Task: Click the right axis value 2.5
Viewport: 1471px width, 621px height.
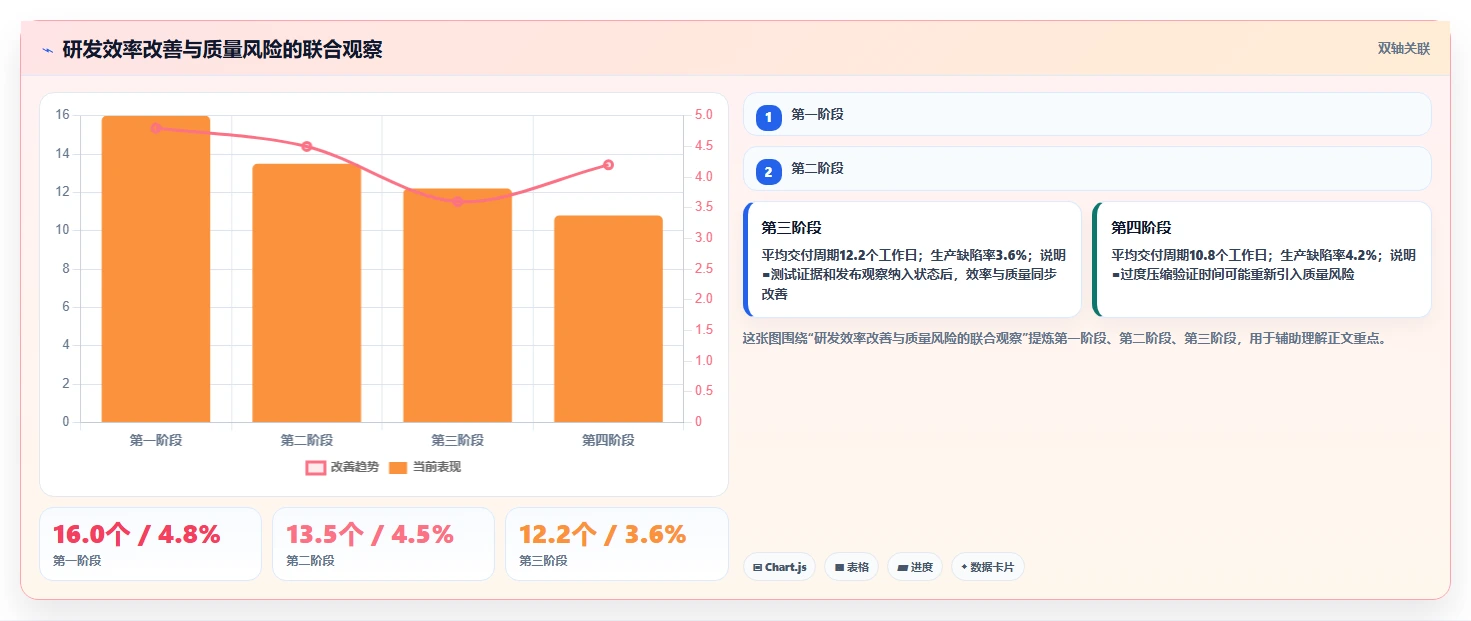Action: pos(704,269)
